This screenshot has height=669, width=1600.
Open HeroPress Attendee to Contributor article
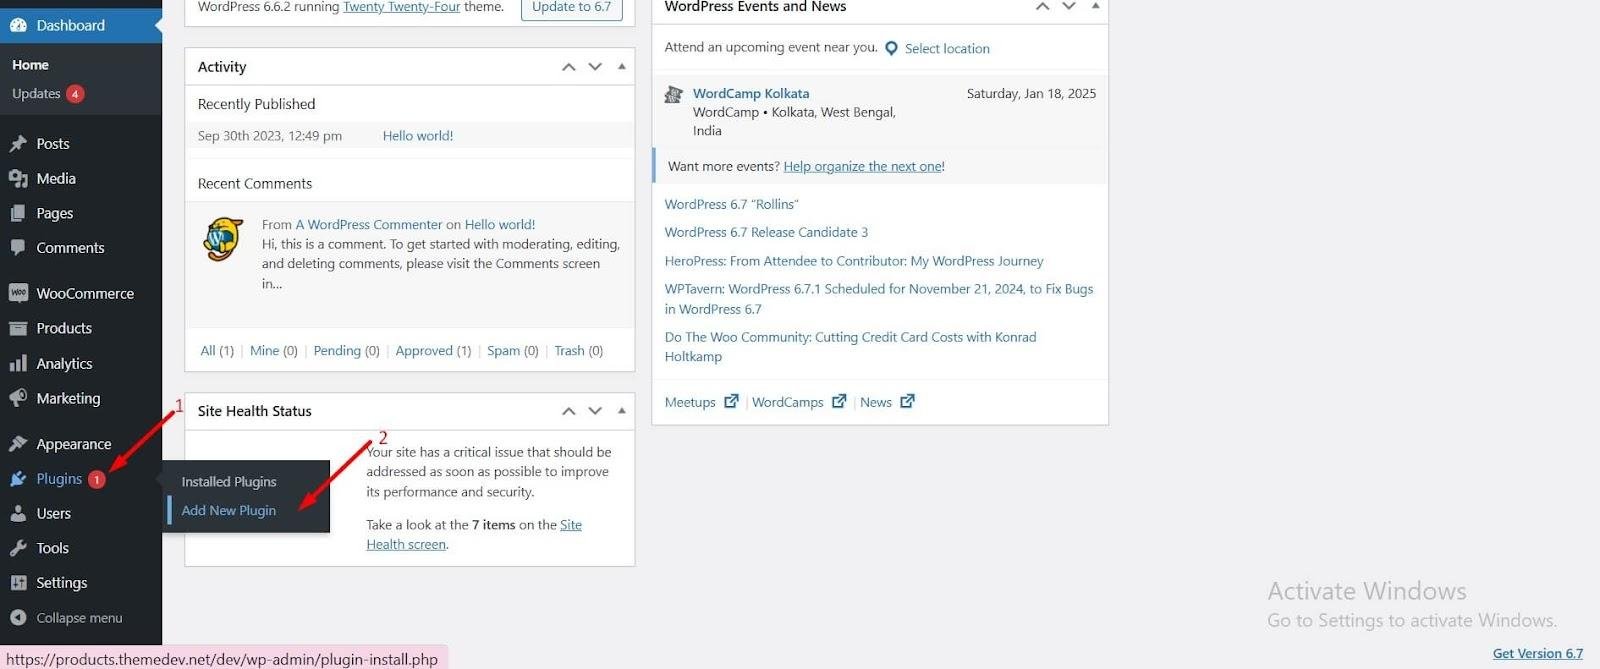[x=854, y=261]
